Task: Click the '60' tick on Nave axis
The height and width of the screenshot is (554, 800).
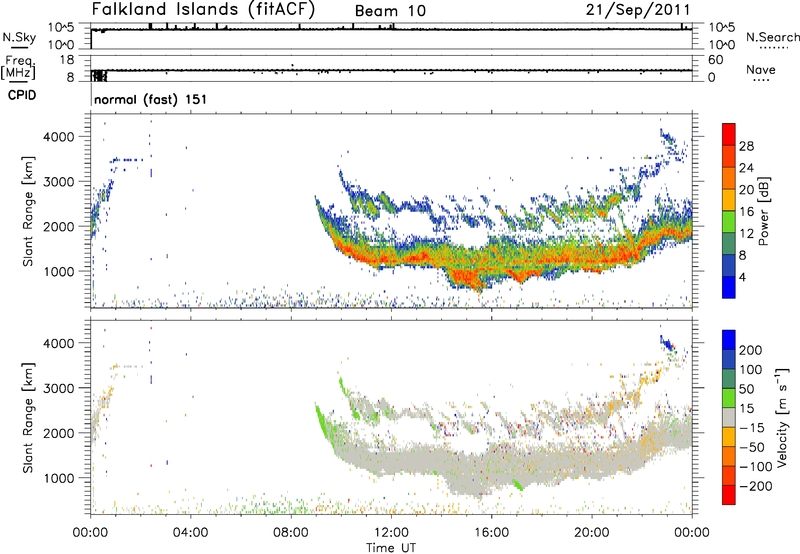Action: click(715, 60)
